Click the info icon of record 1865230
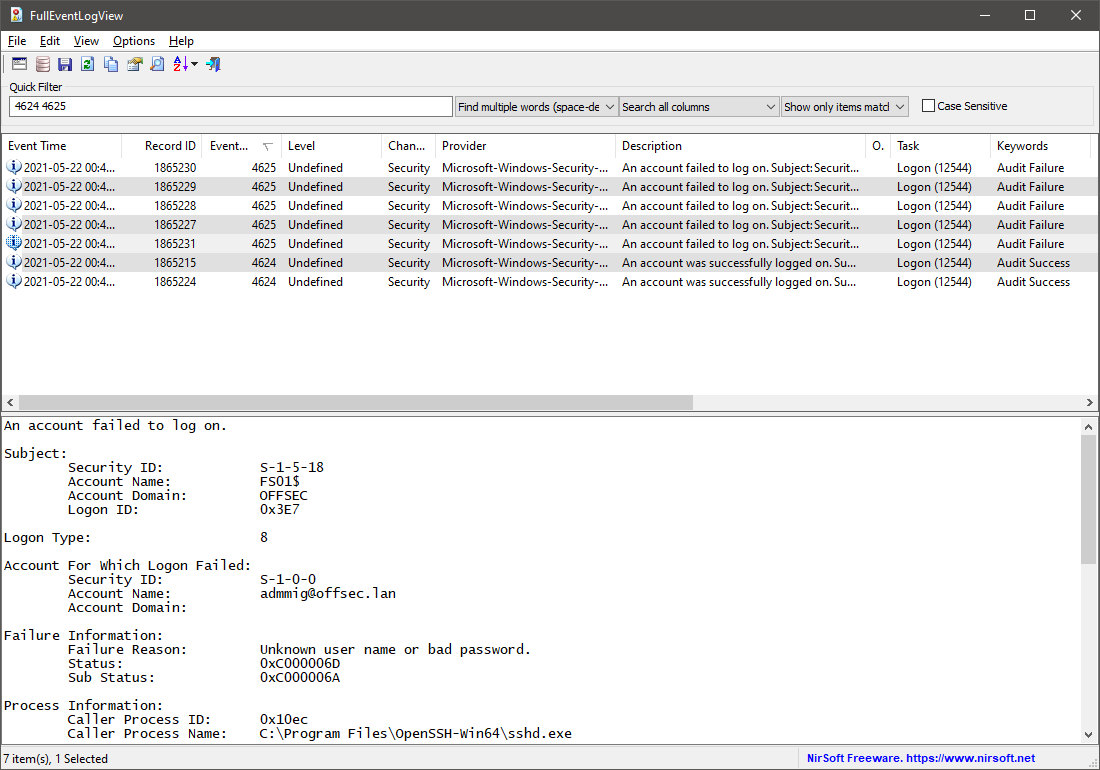The image size is (1100, 770). (14, 167)
